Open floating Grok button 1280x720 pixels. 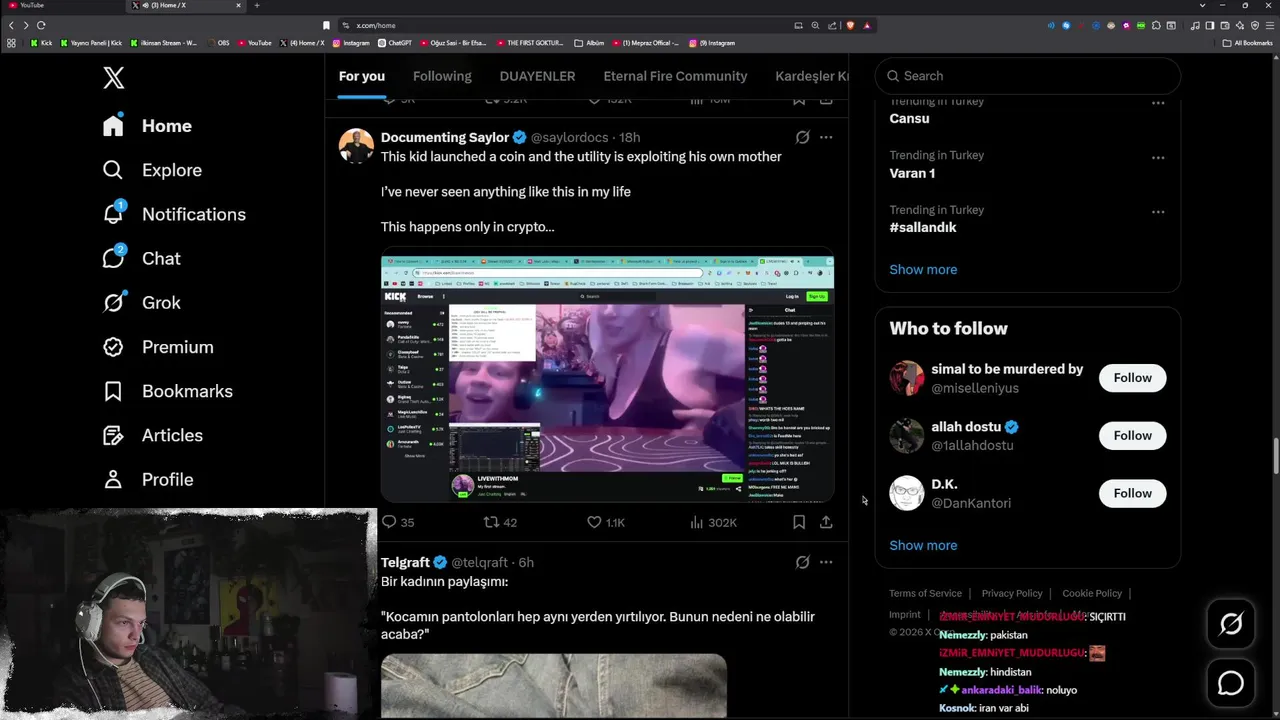point(1231,624)
